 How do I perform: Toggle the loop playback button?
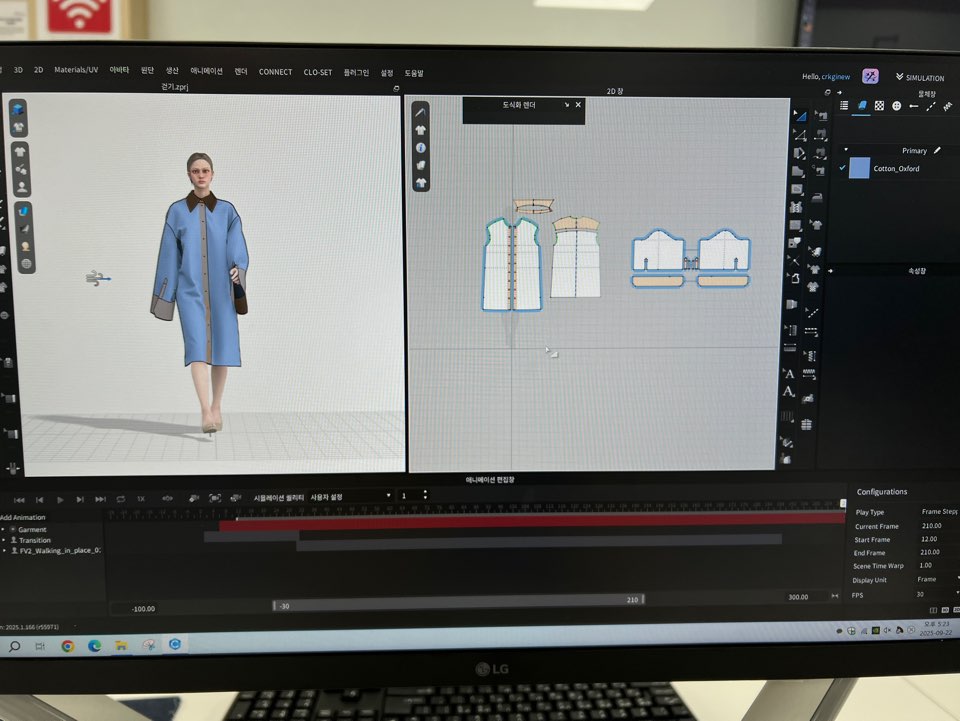tap(121, 499)
